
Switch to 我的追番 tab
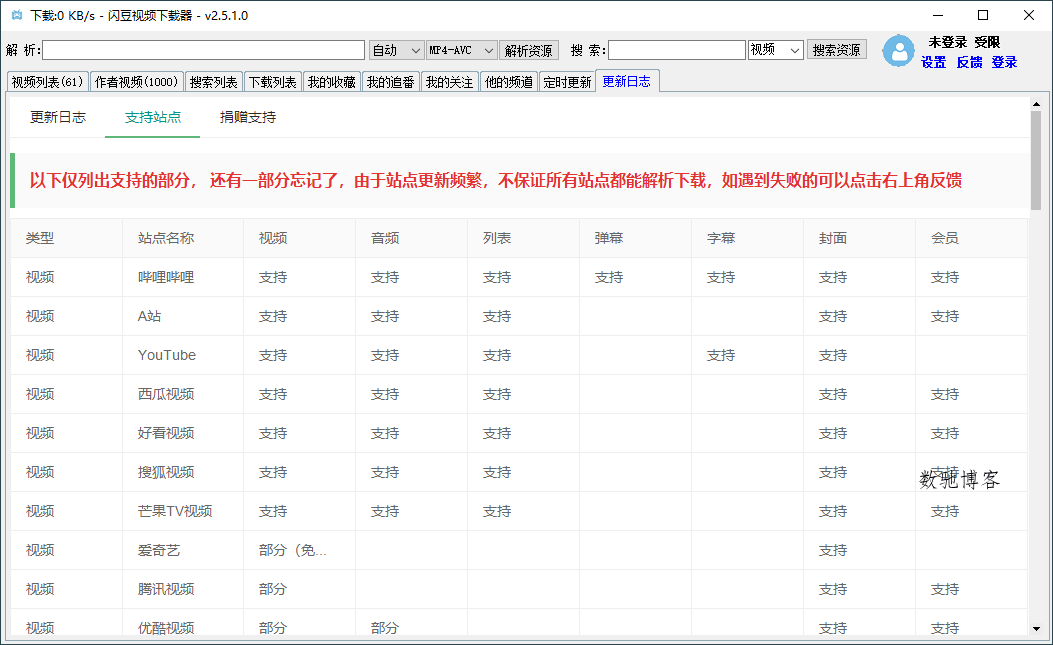[391, 82]
